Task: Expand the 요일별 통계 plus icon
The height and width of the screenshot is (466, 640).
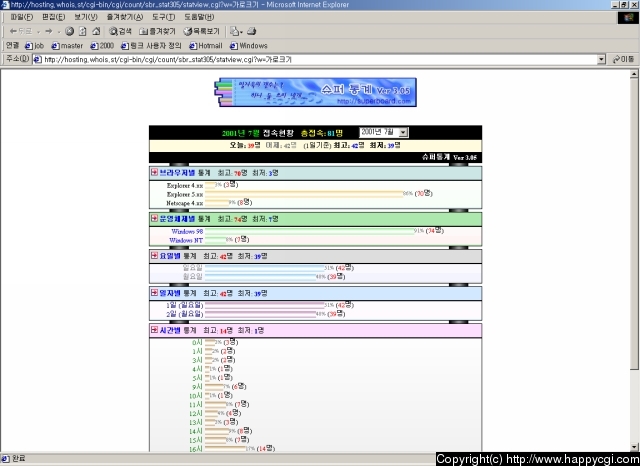Action: [154, 255]
